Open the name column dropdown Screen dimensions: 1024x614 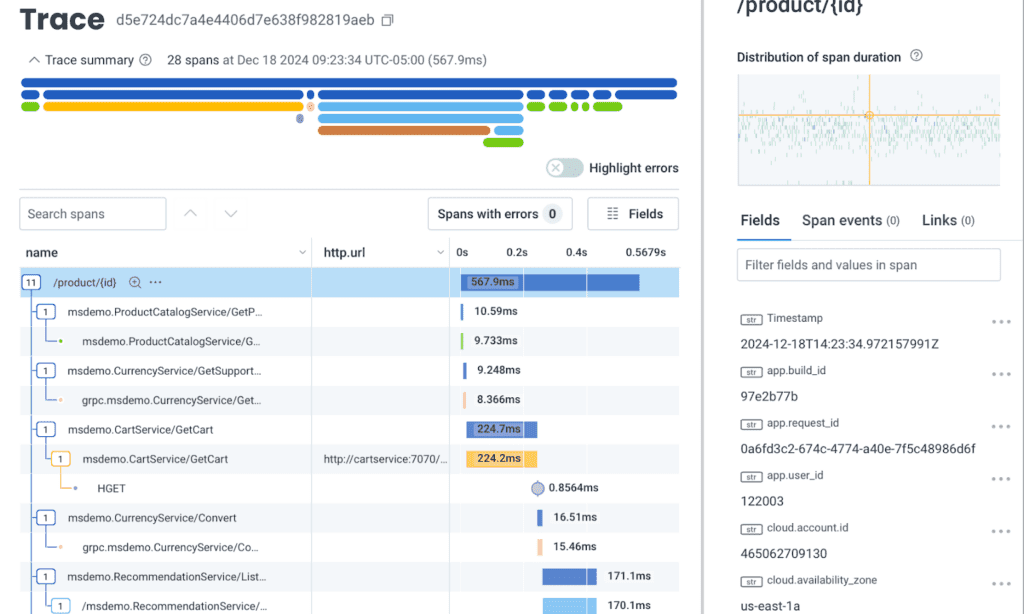[302, 253]
